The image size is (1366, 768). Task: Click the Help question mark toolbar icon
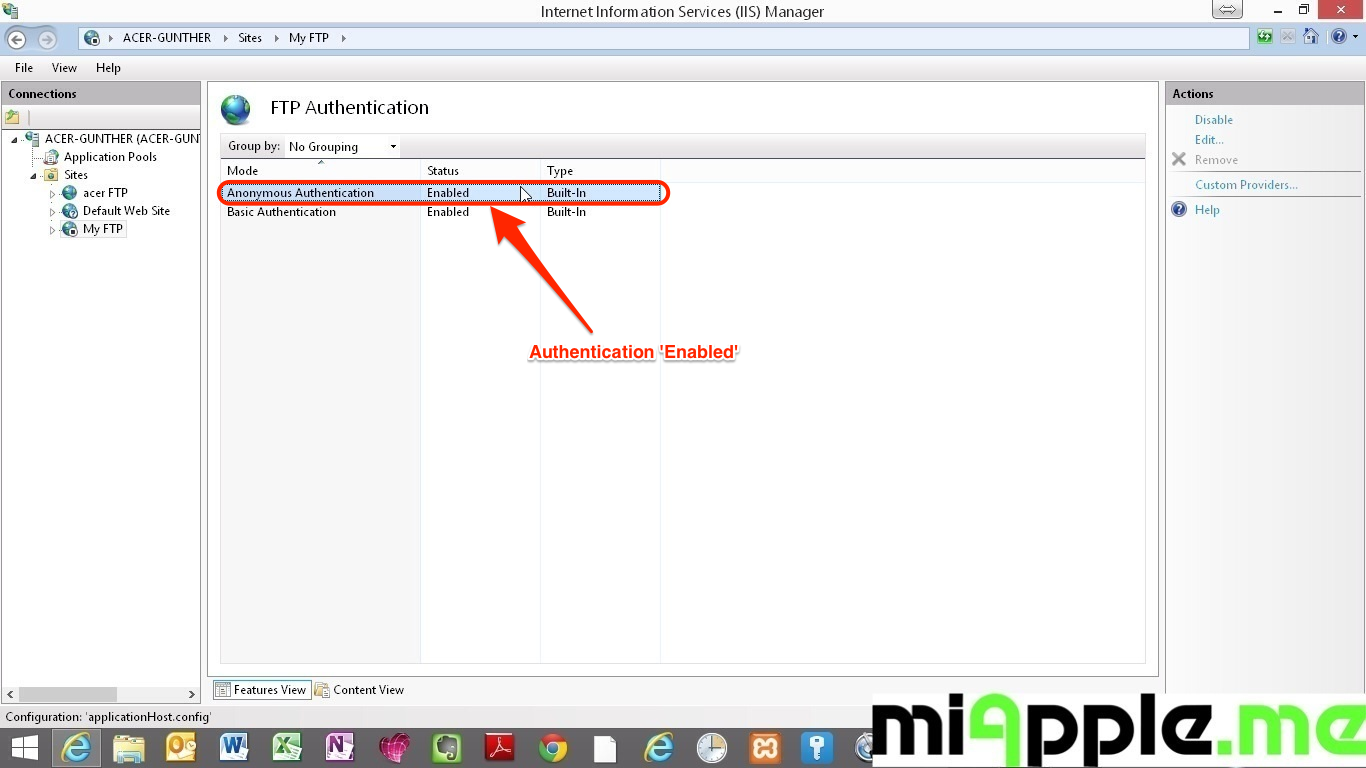[1338, 37]
